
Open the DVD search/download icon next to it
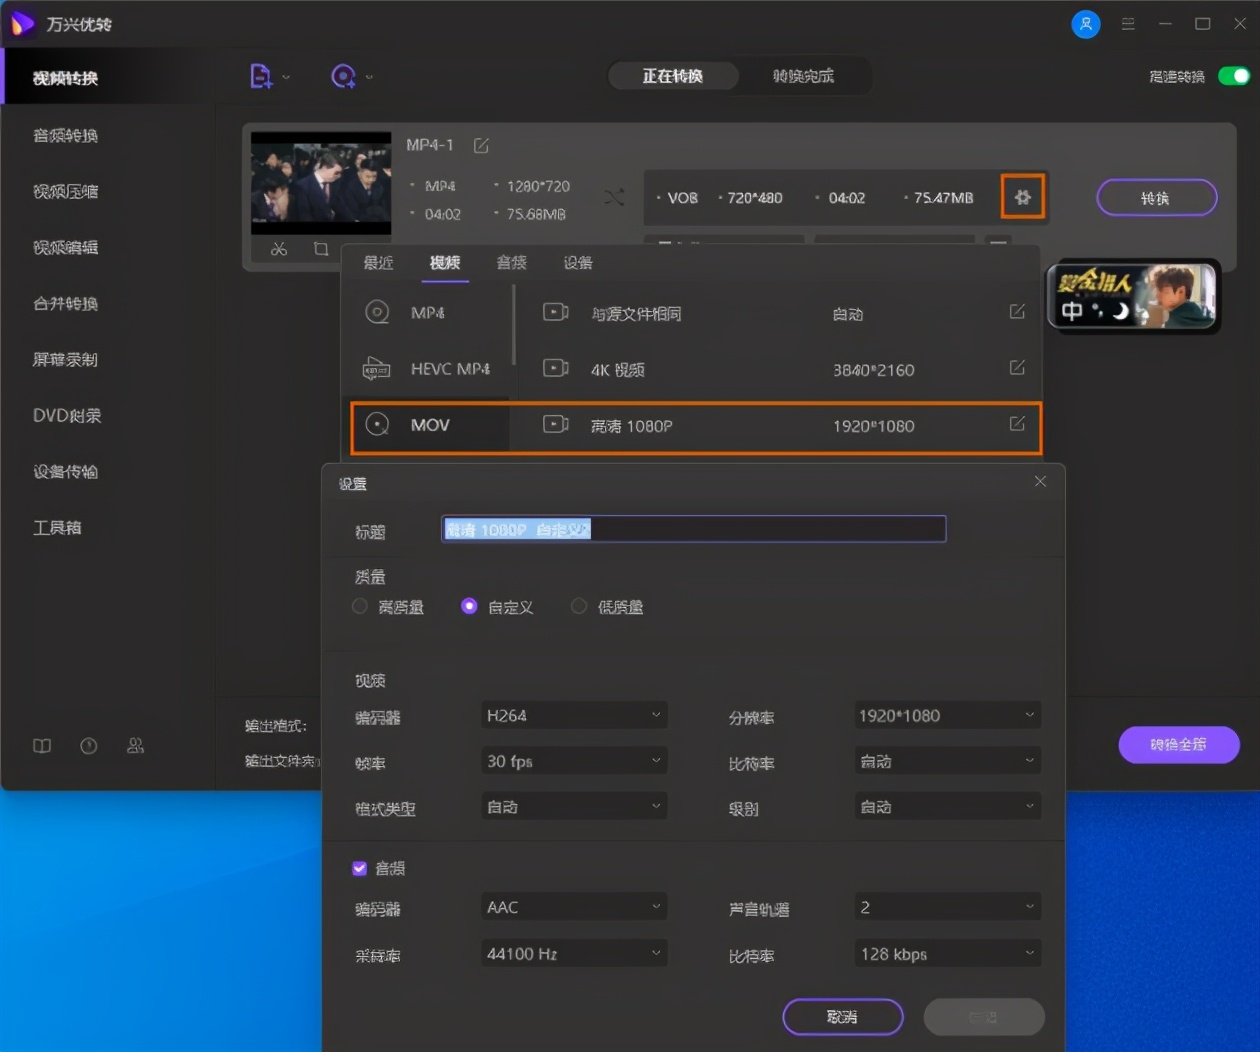coord(344,76)
